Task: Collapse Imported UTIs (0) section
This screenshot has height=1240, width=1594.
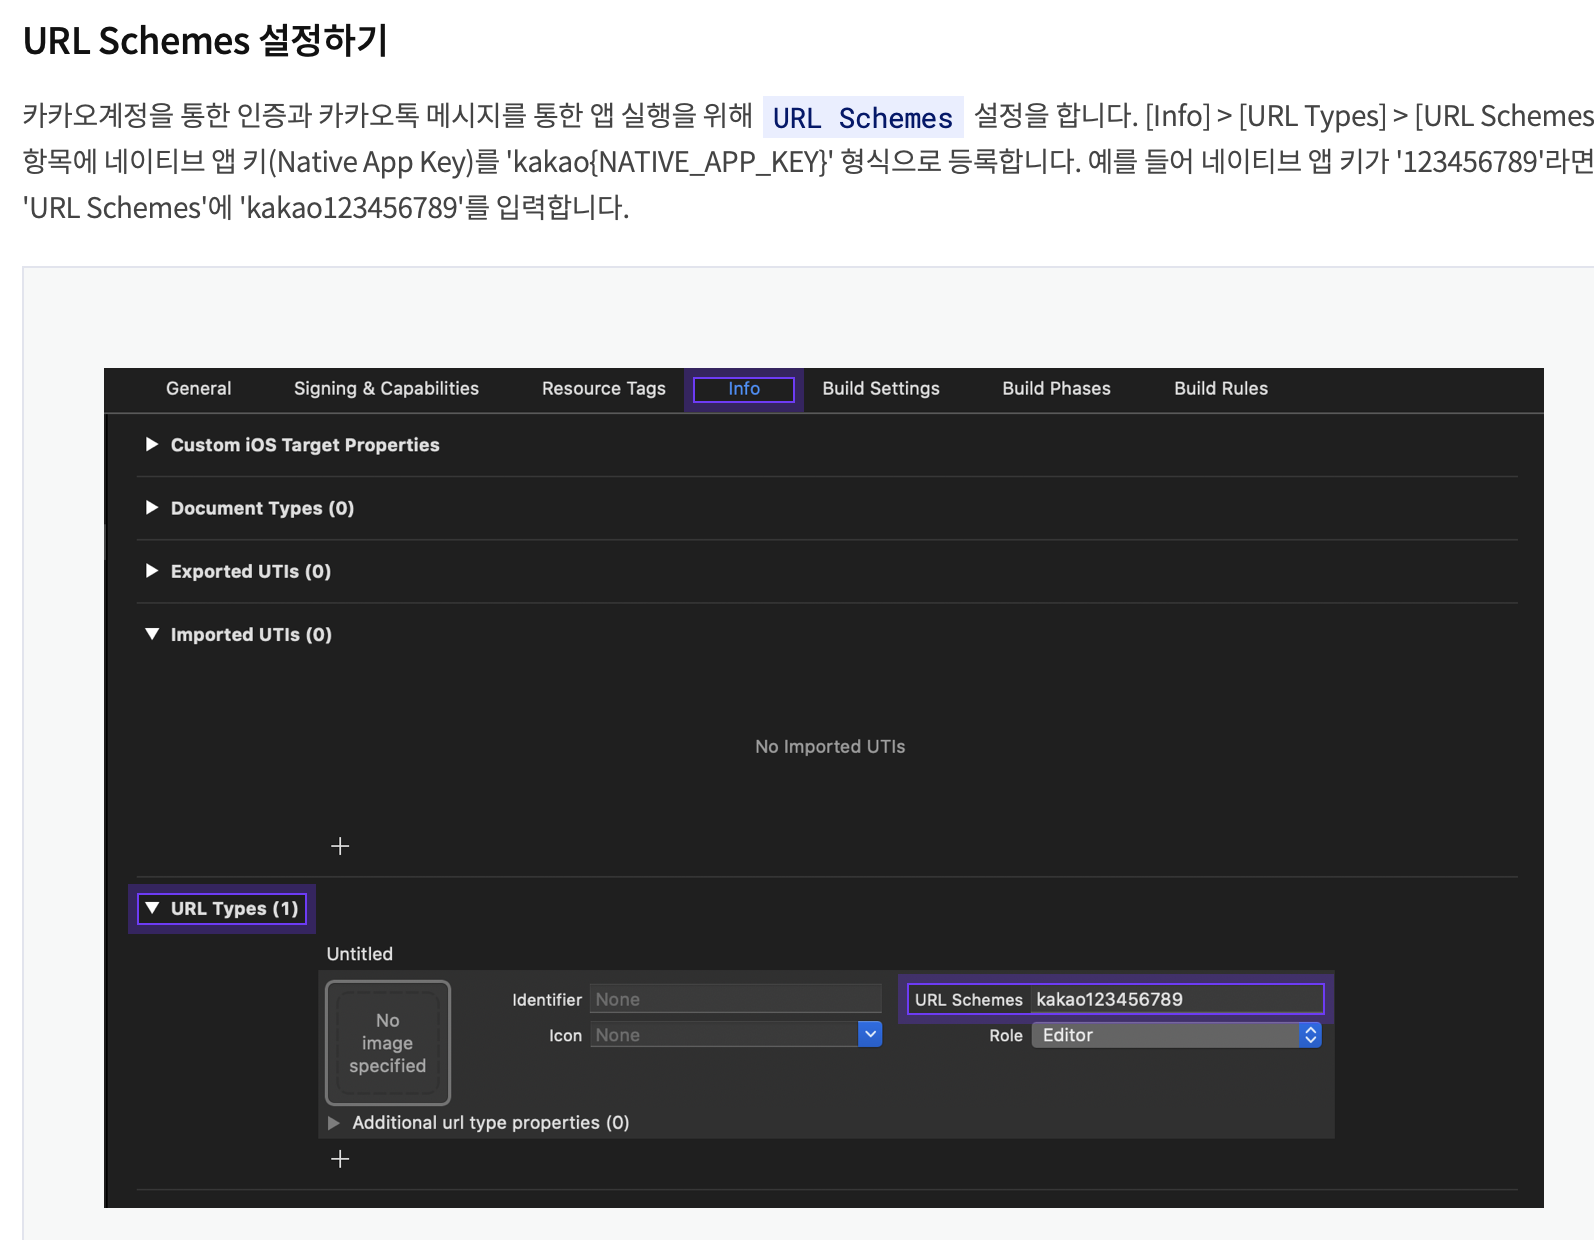Action: pos(152,634)
